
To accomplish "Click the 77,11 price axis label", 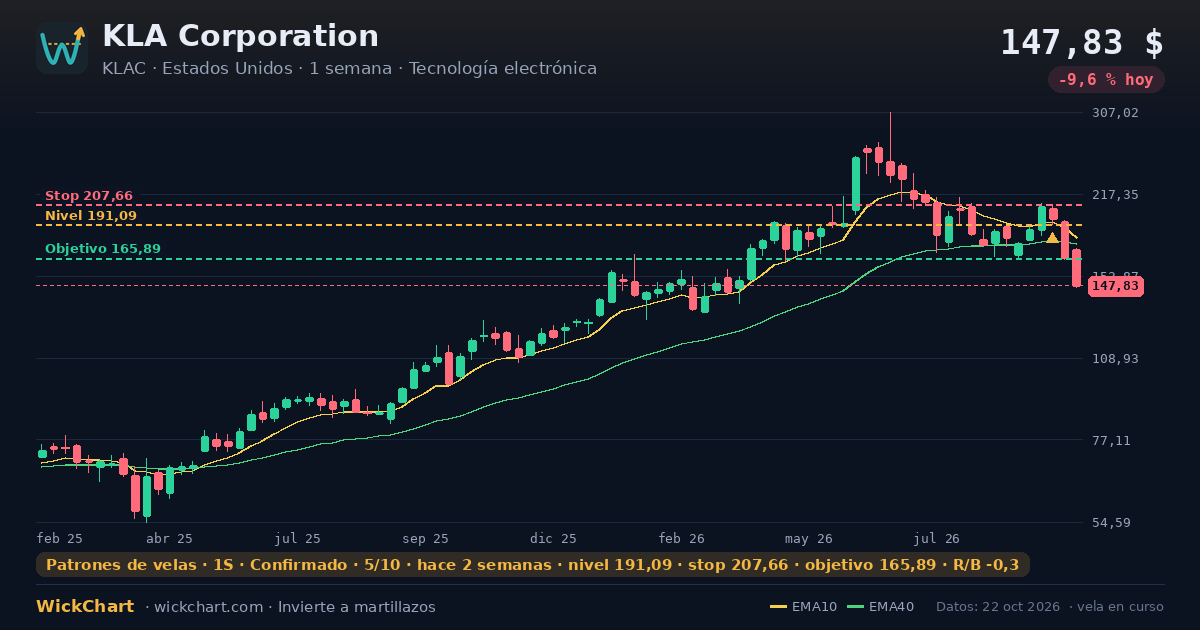I will pyautogui.click(x=1111, y=441).
